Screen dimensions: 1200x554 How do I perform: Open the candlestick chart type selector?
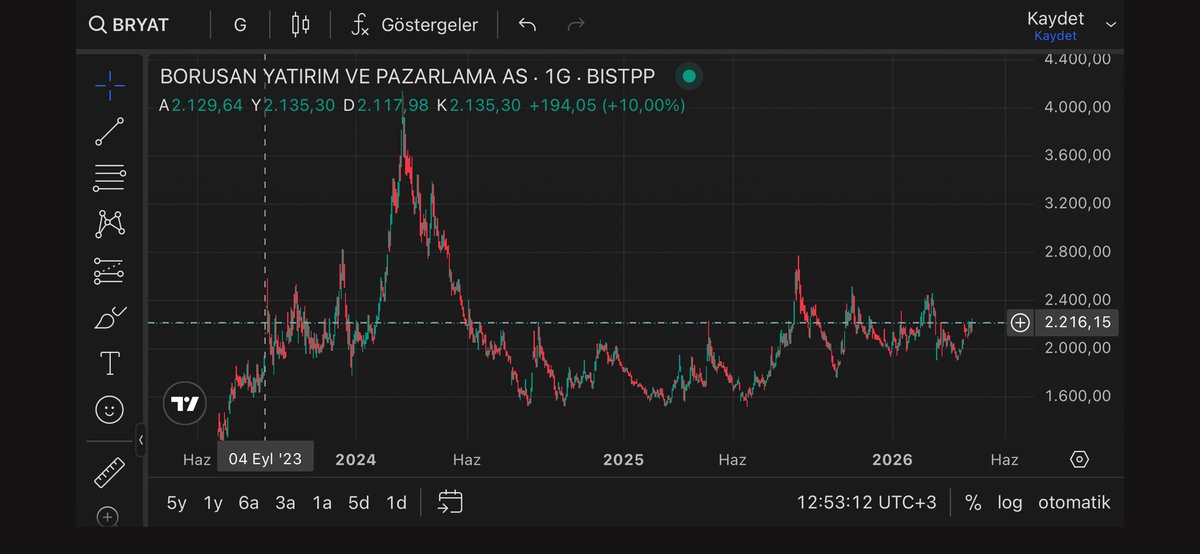[300, 25]
